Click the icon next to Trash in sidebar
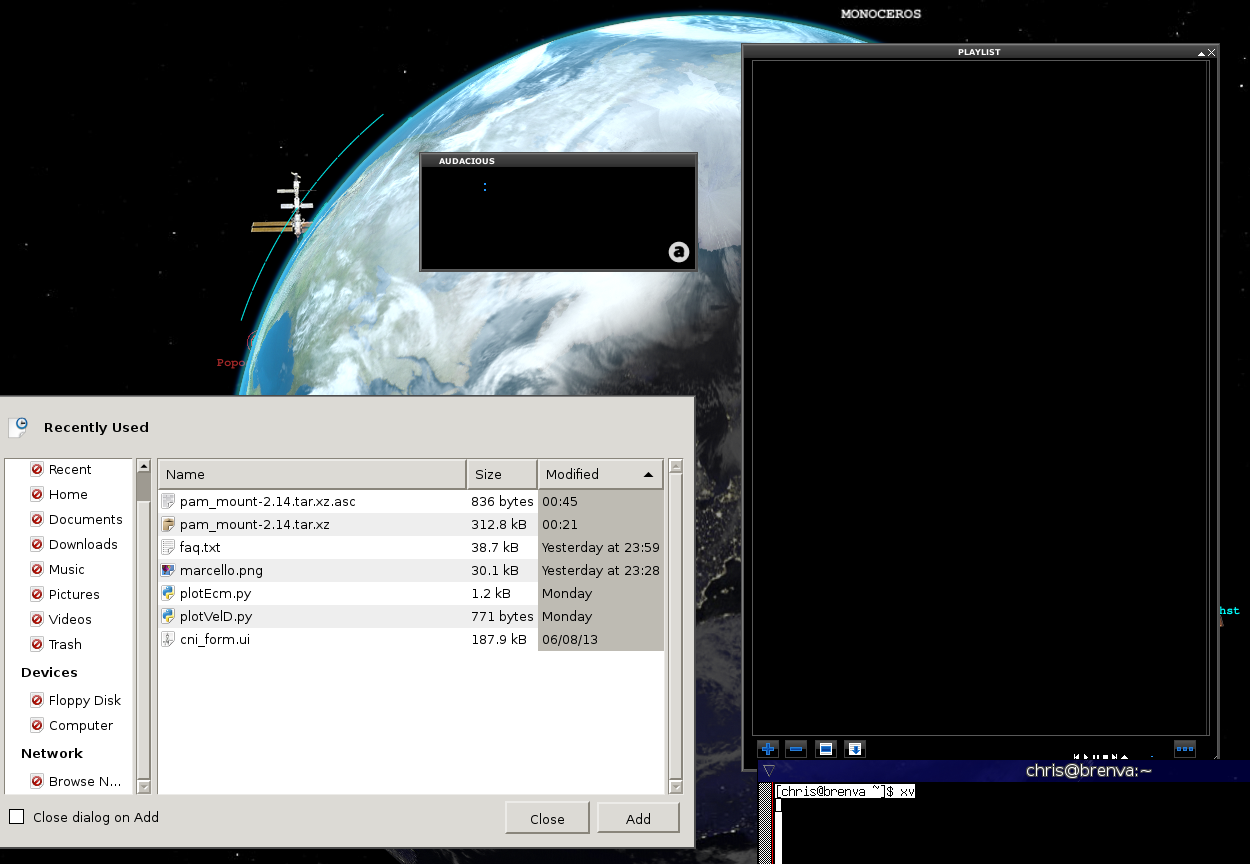The image size is (1250, 864). [x=37, y=644]
